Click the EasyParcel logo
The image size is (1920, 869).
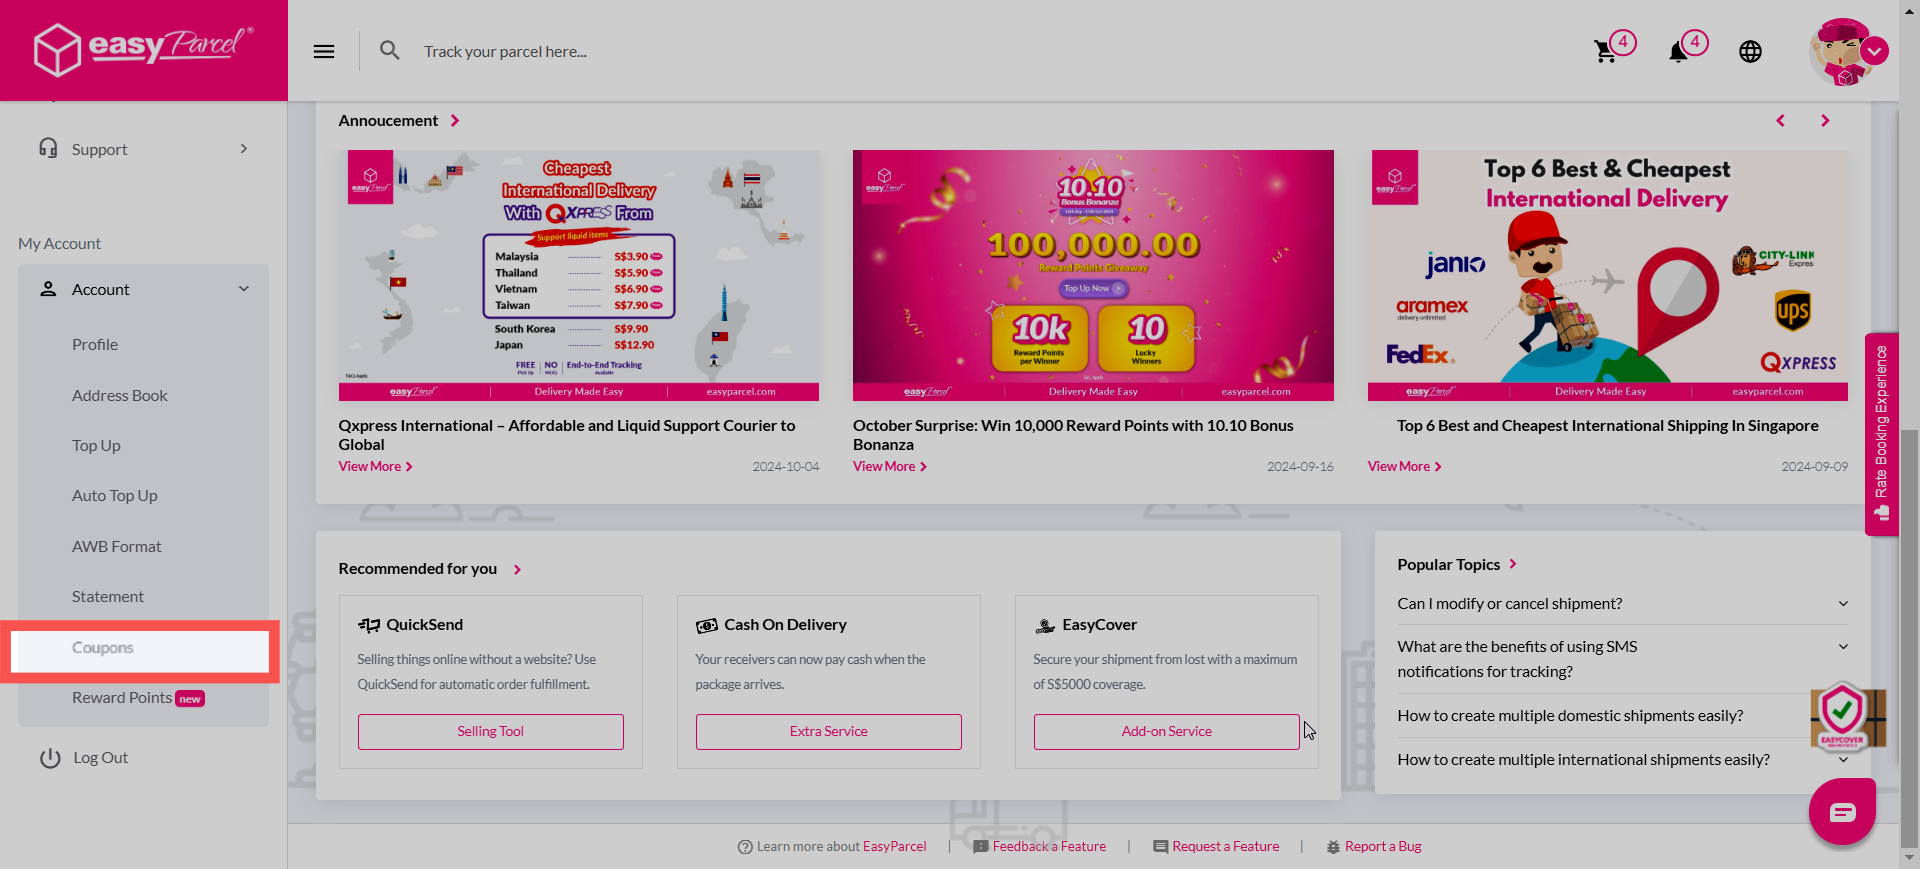[143, 48]
